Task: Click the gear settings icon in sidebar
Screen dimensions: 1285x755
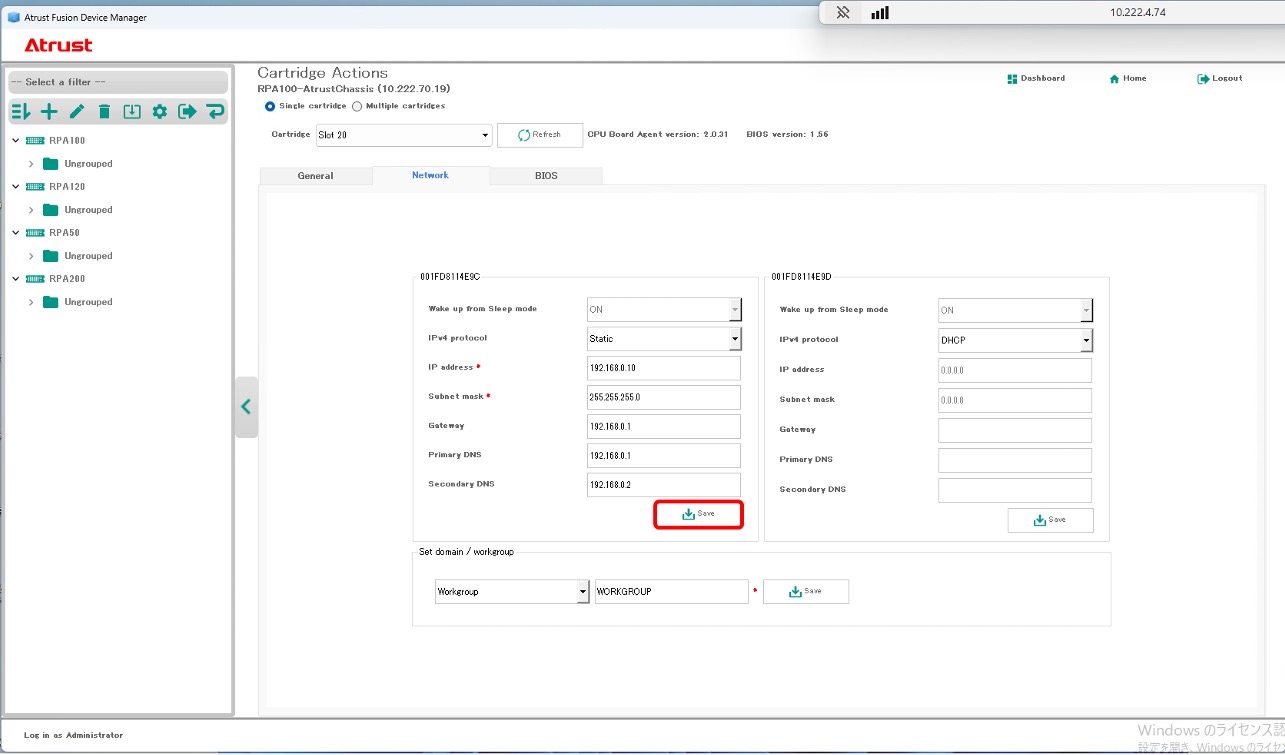Action: [x=159, y=112]
